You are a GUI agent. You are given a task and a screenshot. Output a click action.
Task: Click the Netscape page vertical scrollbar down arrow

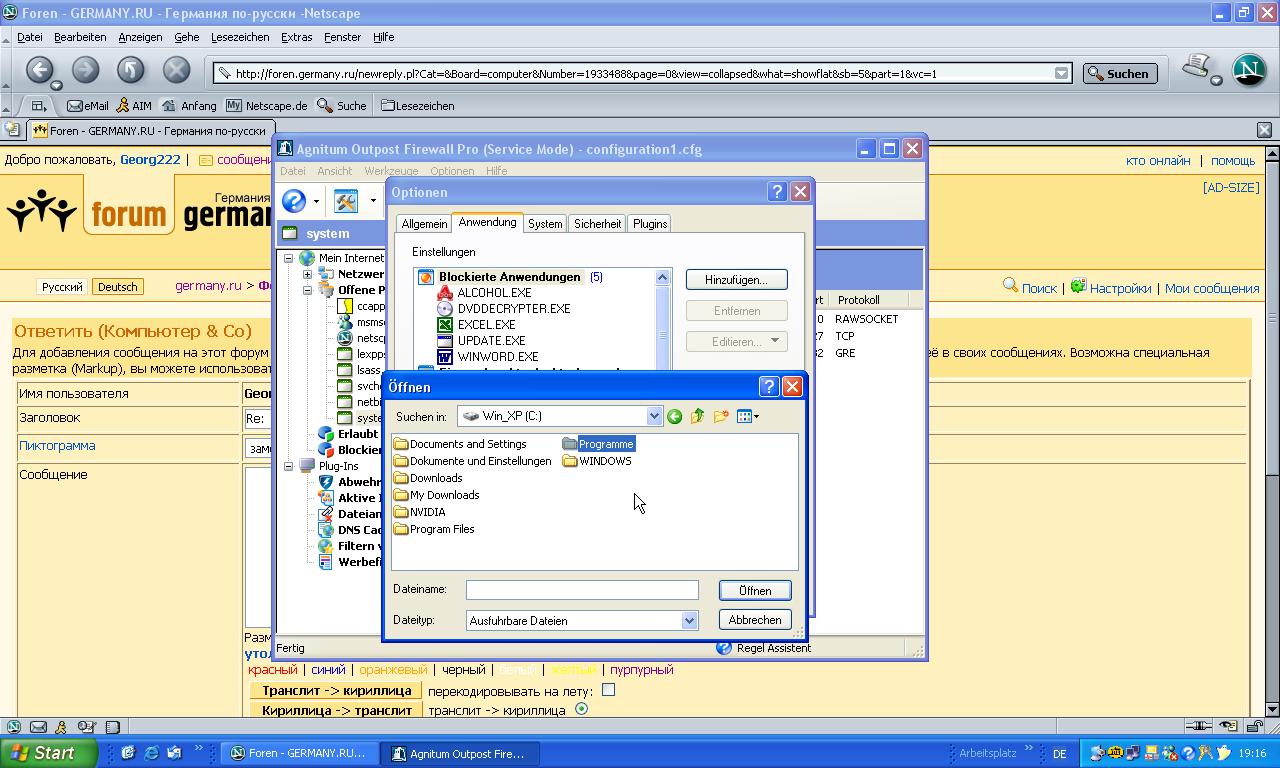(1272, 710)
